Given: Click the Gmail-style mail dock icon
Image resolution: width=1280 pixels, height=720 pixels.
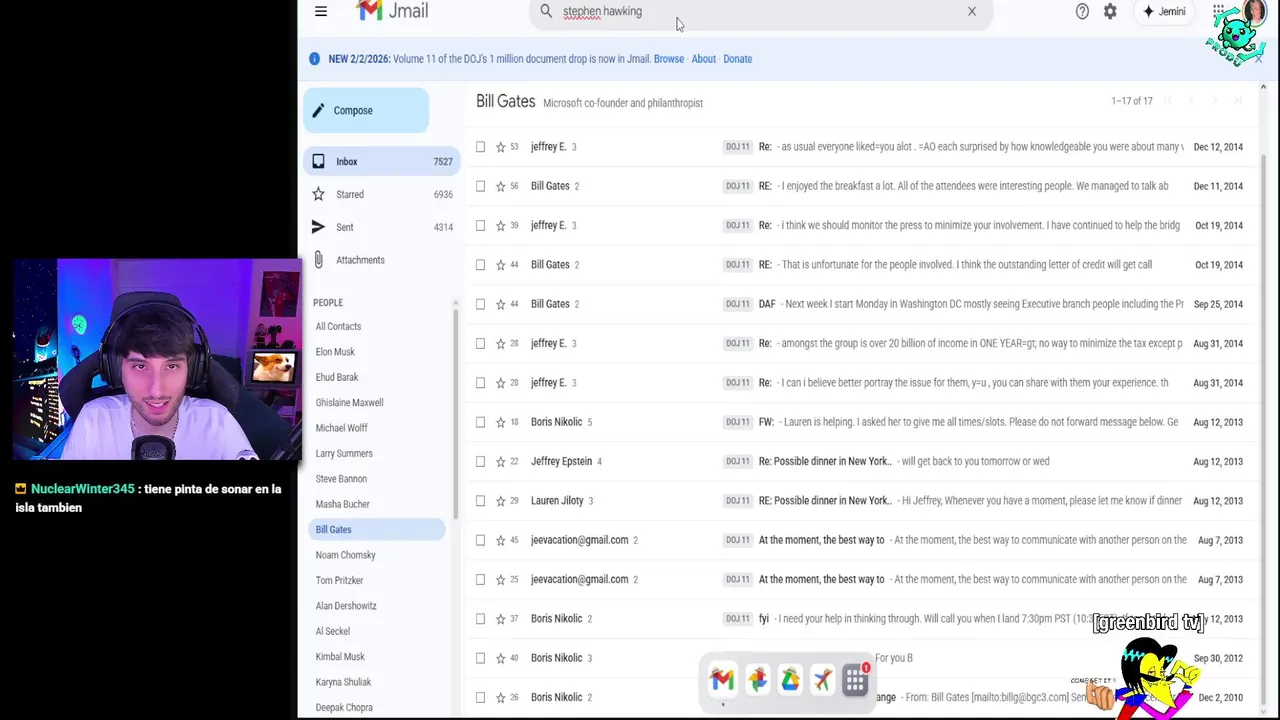Looking at the screenshot, I should [722, 681].
